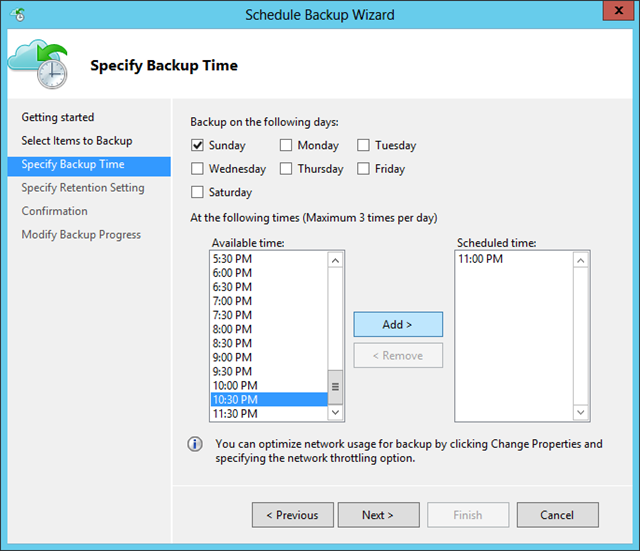Select 7:00 PM in Available time

click(x=269, y=301)
